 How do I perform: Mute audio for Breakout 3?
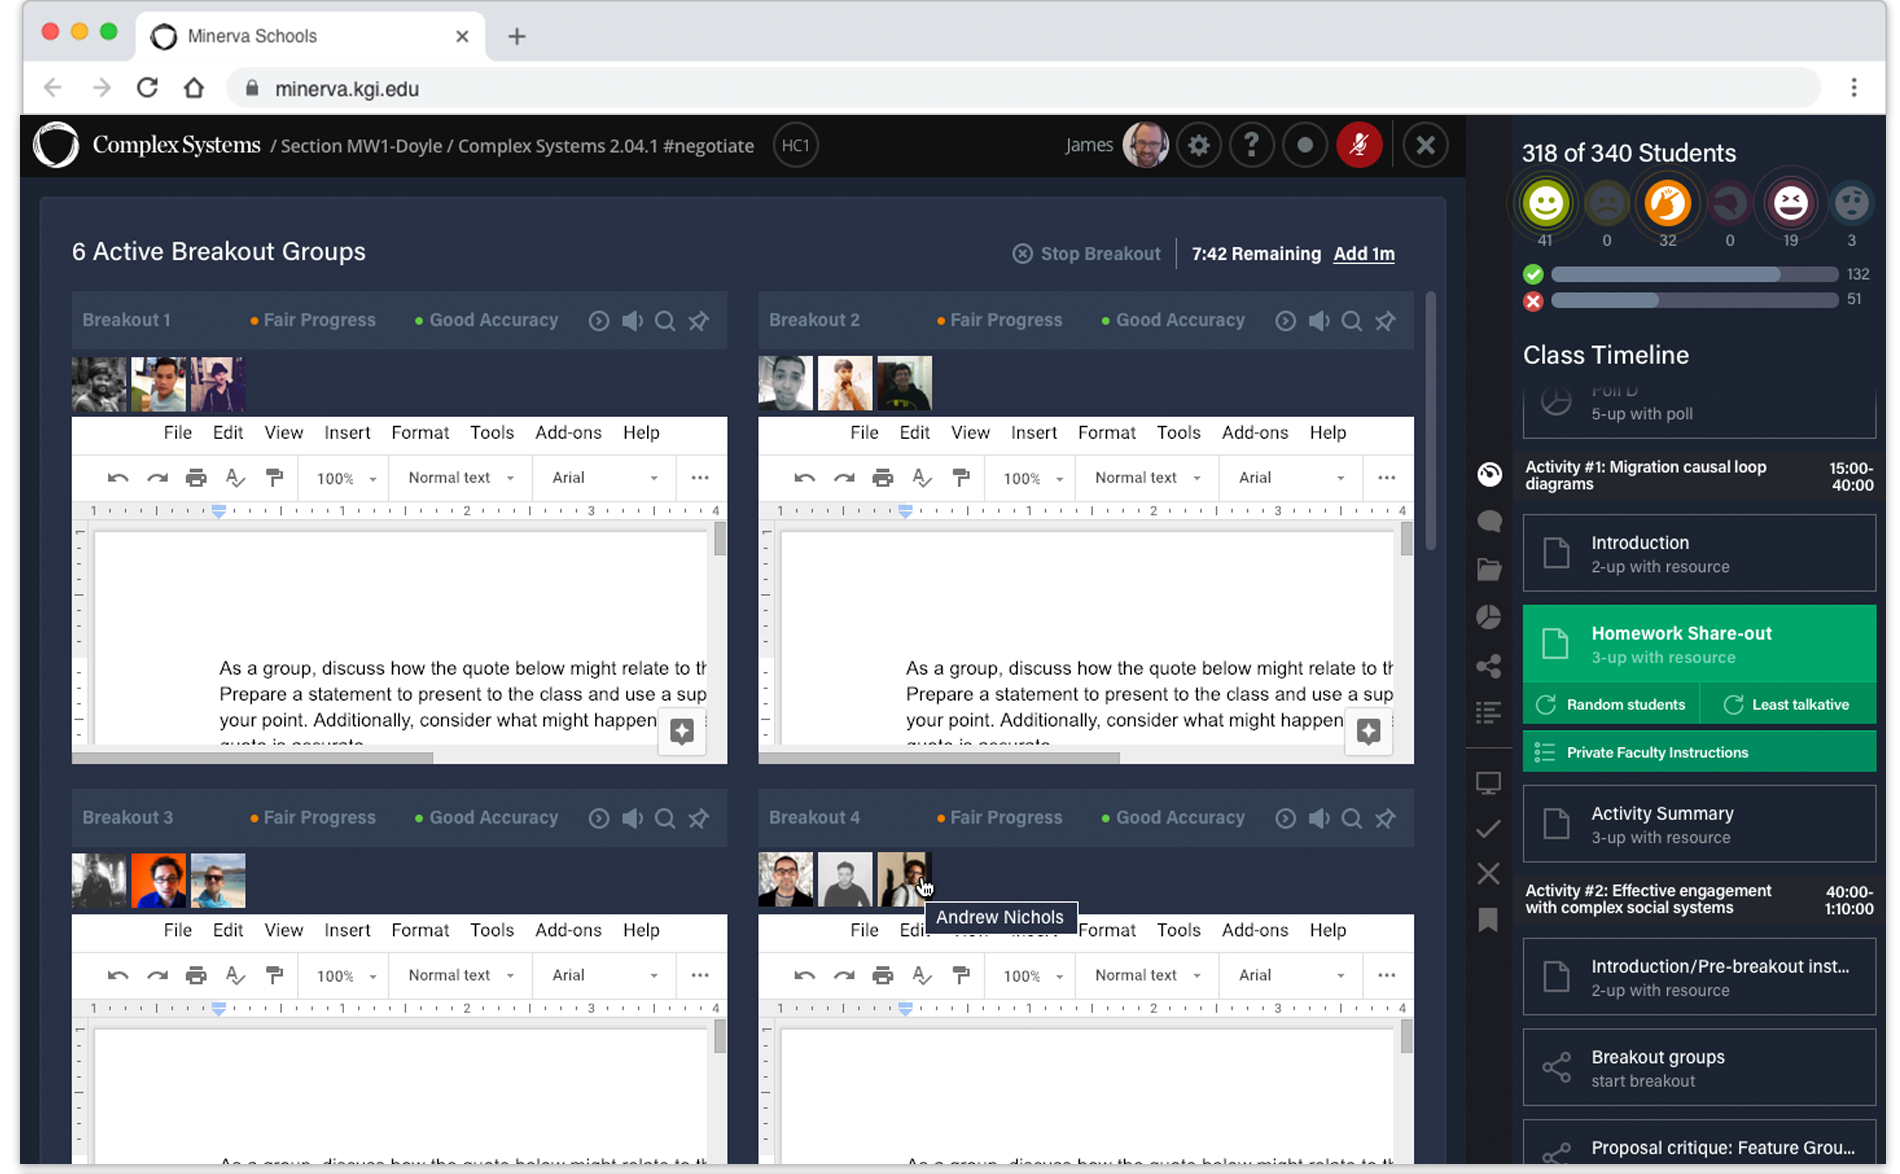pyautogui.click(x=632, y=818)
